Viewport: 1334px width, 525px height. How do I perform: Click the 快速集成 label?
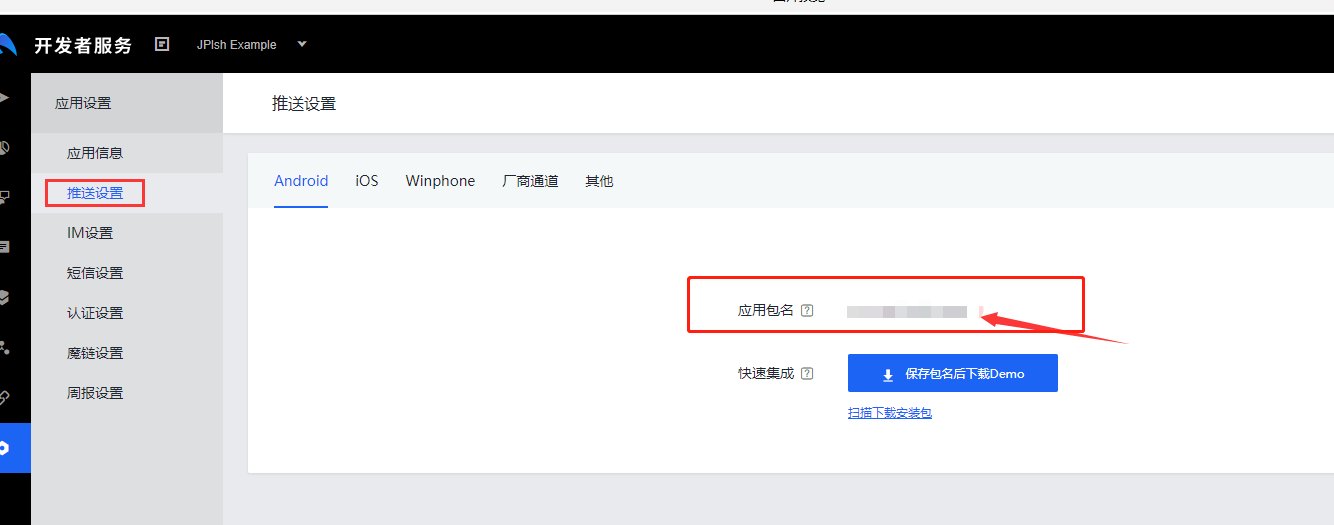point(765,373)
